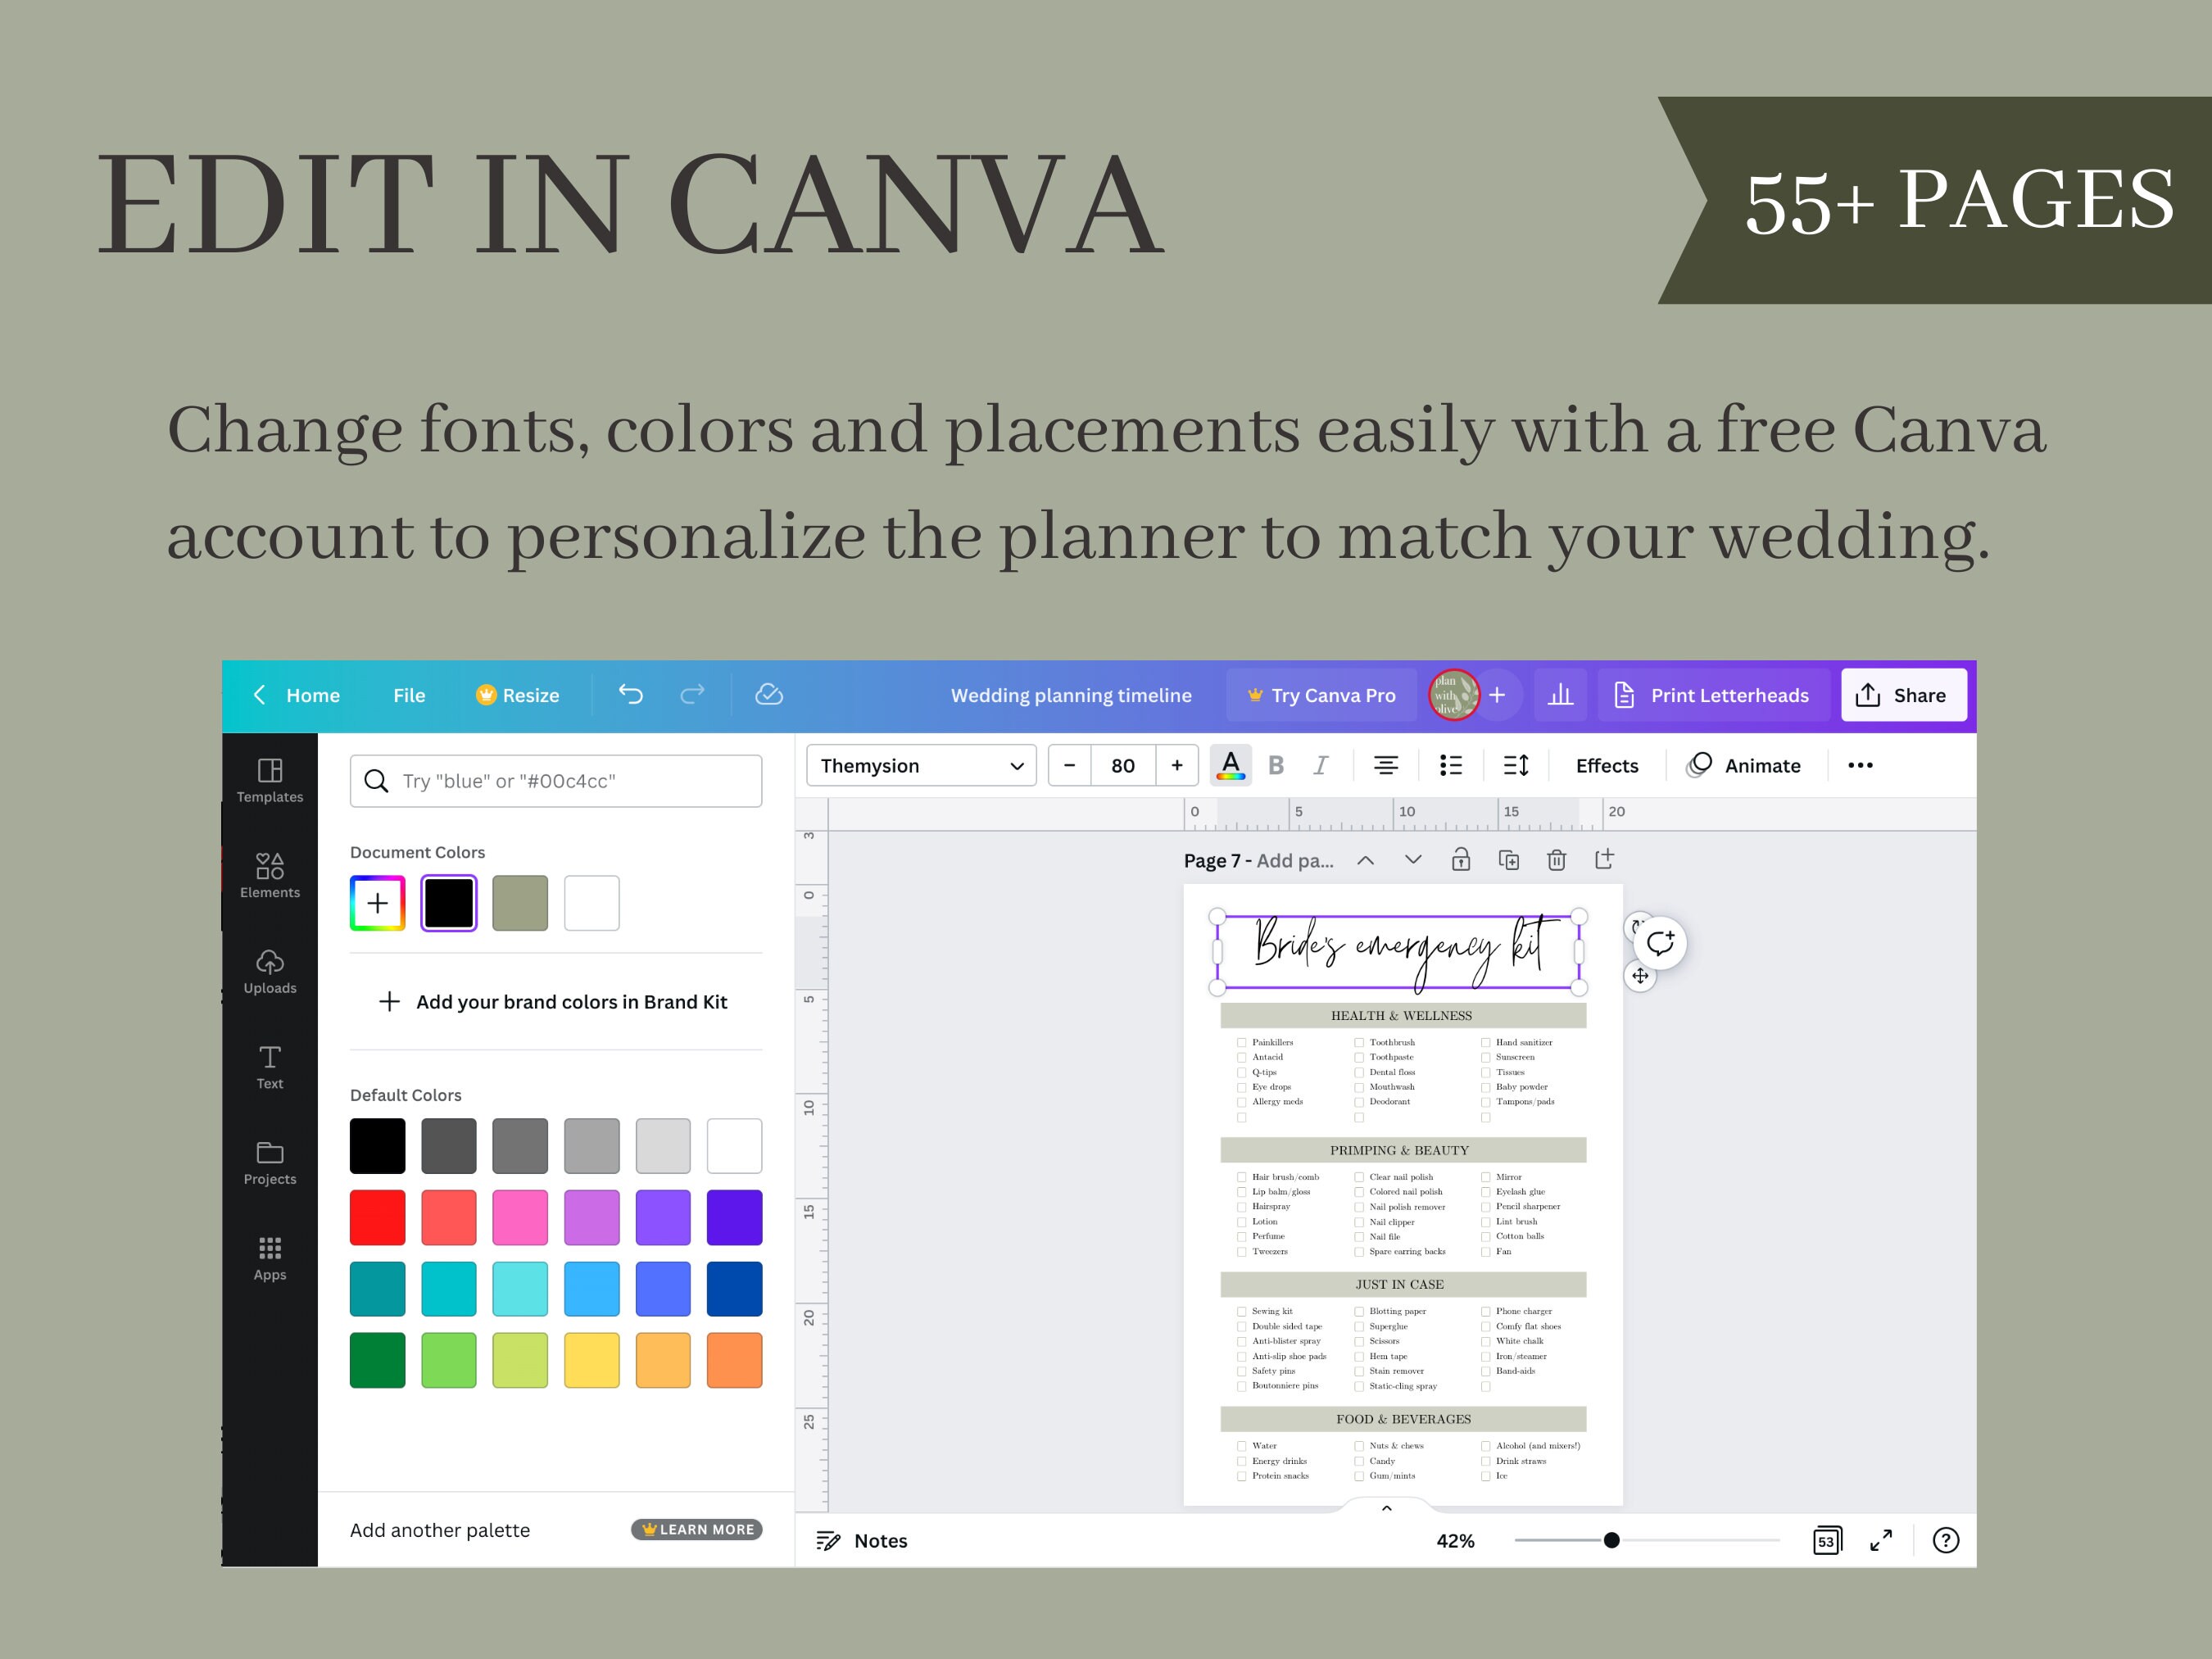Collapse the page view with bottom chevron
Viewport: 2212px width, 1659px height.
point(1386,1507)
